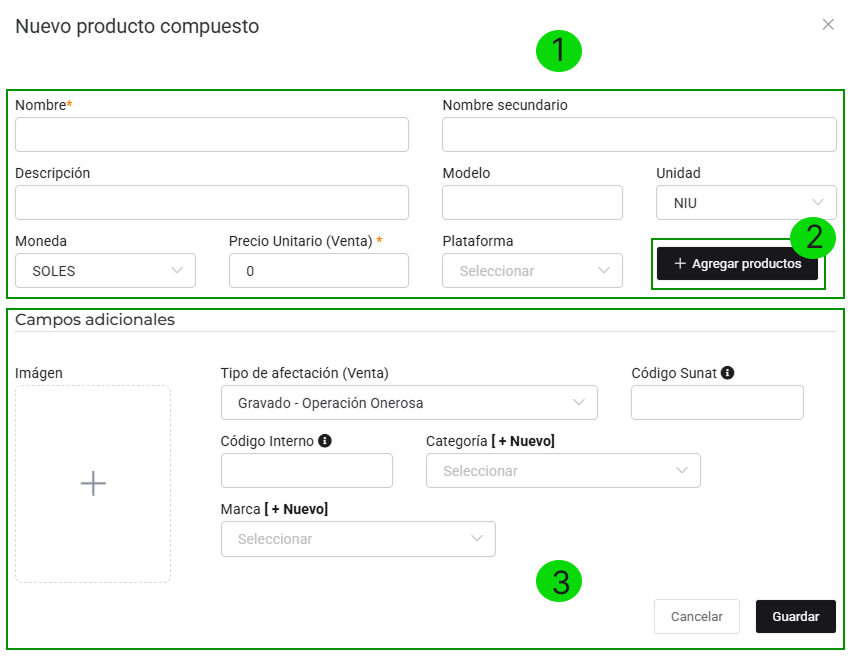Focus the Nombre input field

pos(212,135)
